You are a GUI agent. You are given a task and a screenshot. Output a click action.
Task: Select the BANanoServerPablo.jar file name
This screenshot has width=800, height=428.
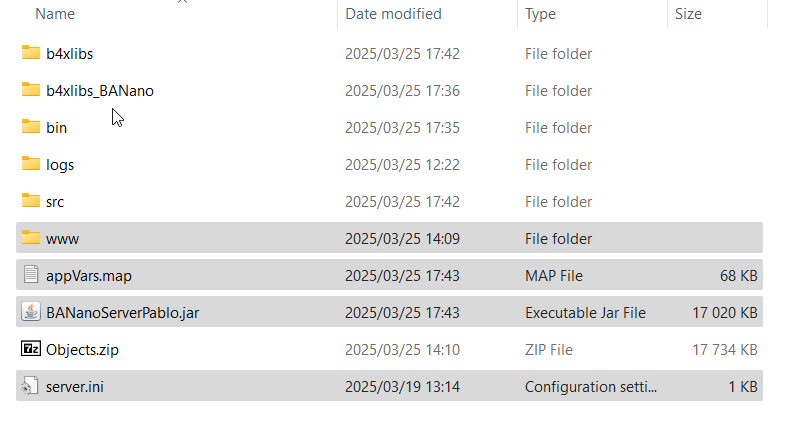122,313
